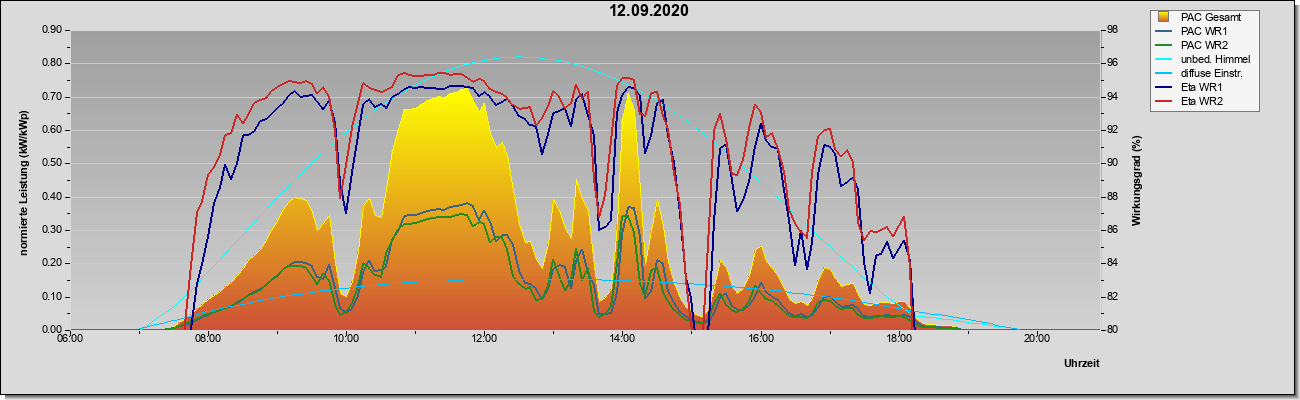Image resolution: width=1300 pixels, height=400 pixels.
Task: Click the chart title 12.09.2020
Action: click(x=650, y=11)
